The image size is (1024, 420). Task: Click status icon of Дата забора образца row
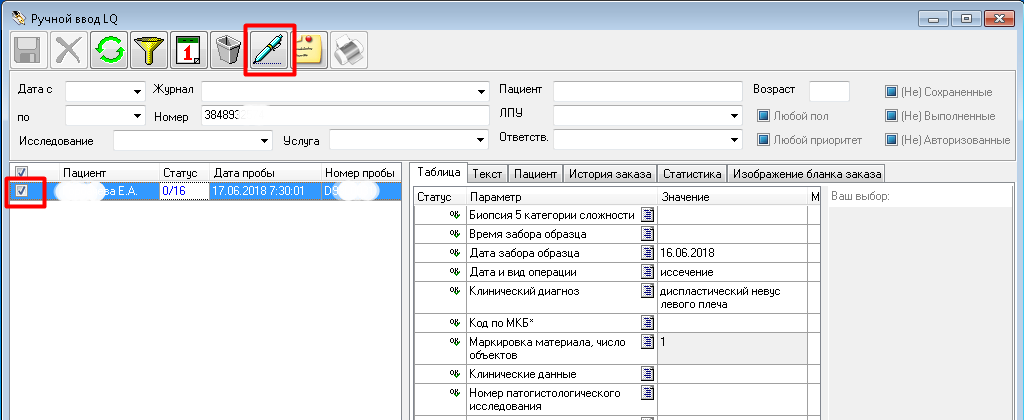click(454, 252)
